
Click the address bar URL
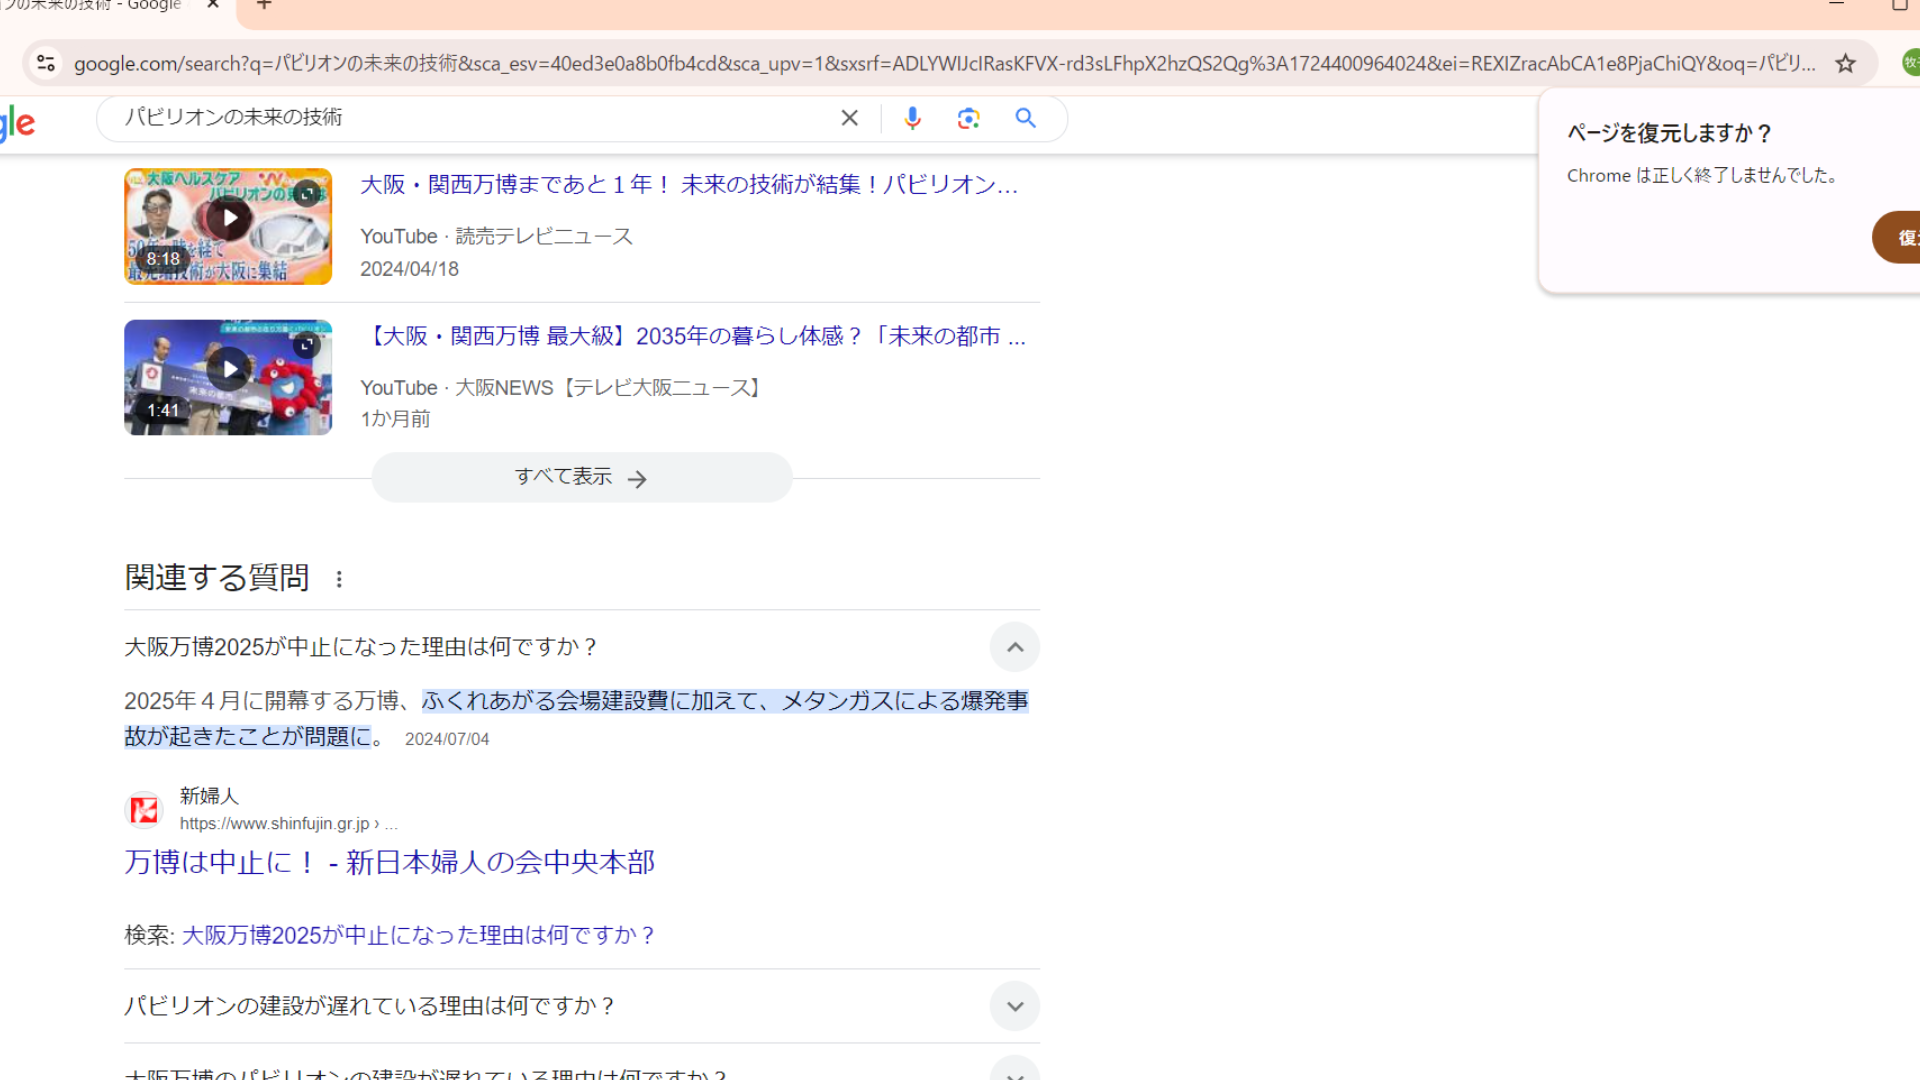click(x=944, y=64)
